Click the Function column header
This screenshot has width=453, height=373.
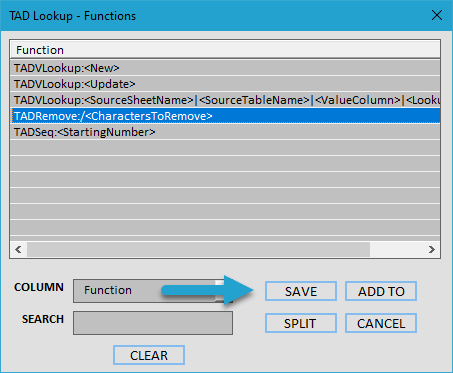[x=225, y=50]
